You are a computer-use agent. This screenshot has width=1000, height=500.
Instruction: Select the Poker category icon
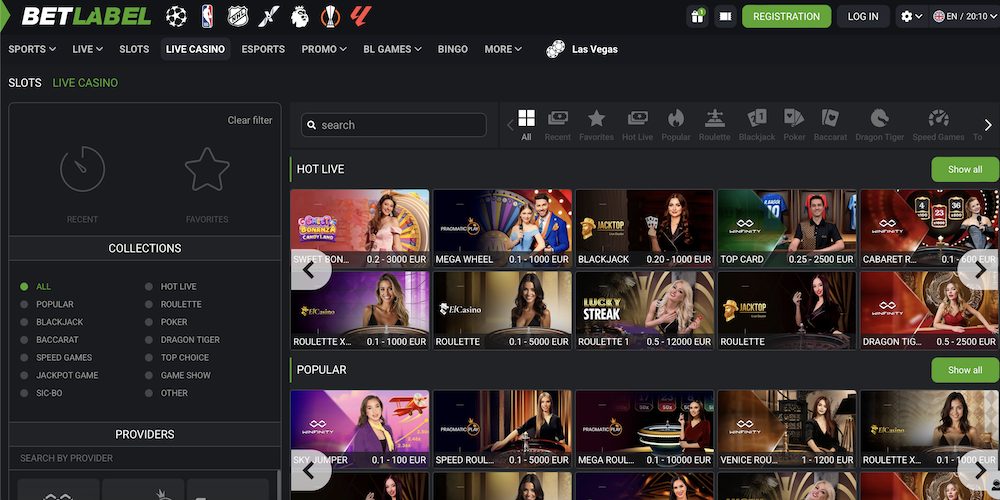tap(794, 118)
